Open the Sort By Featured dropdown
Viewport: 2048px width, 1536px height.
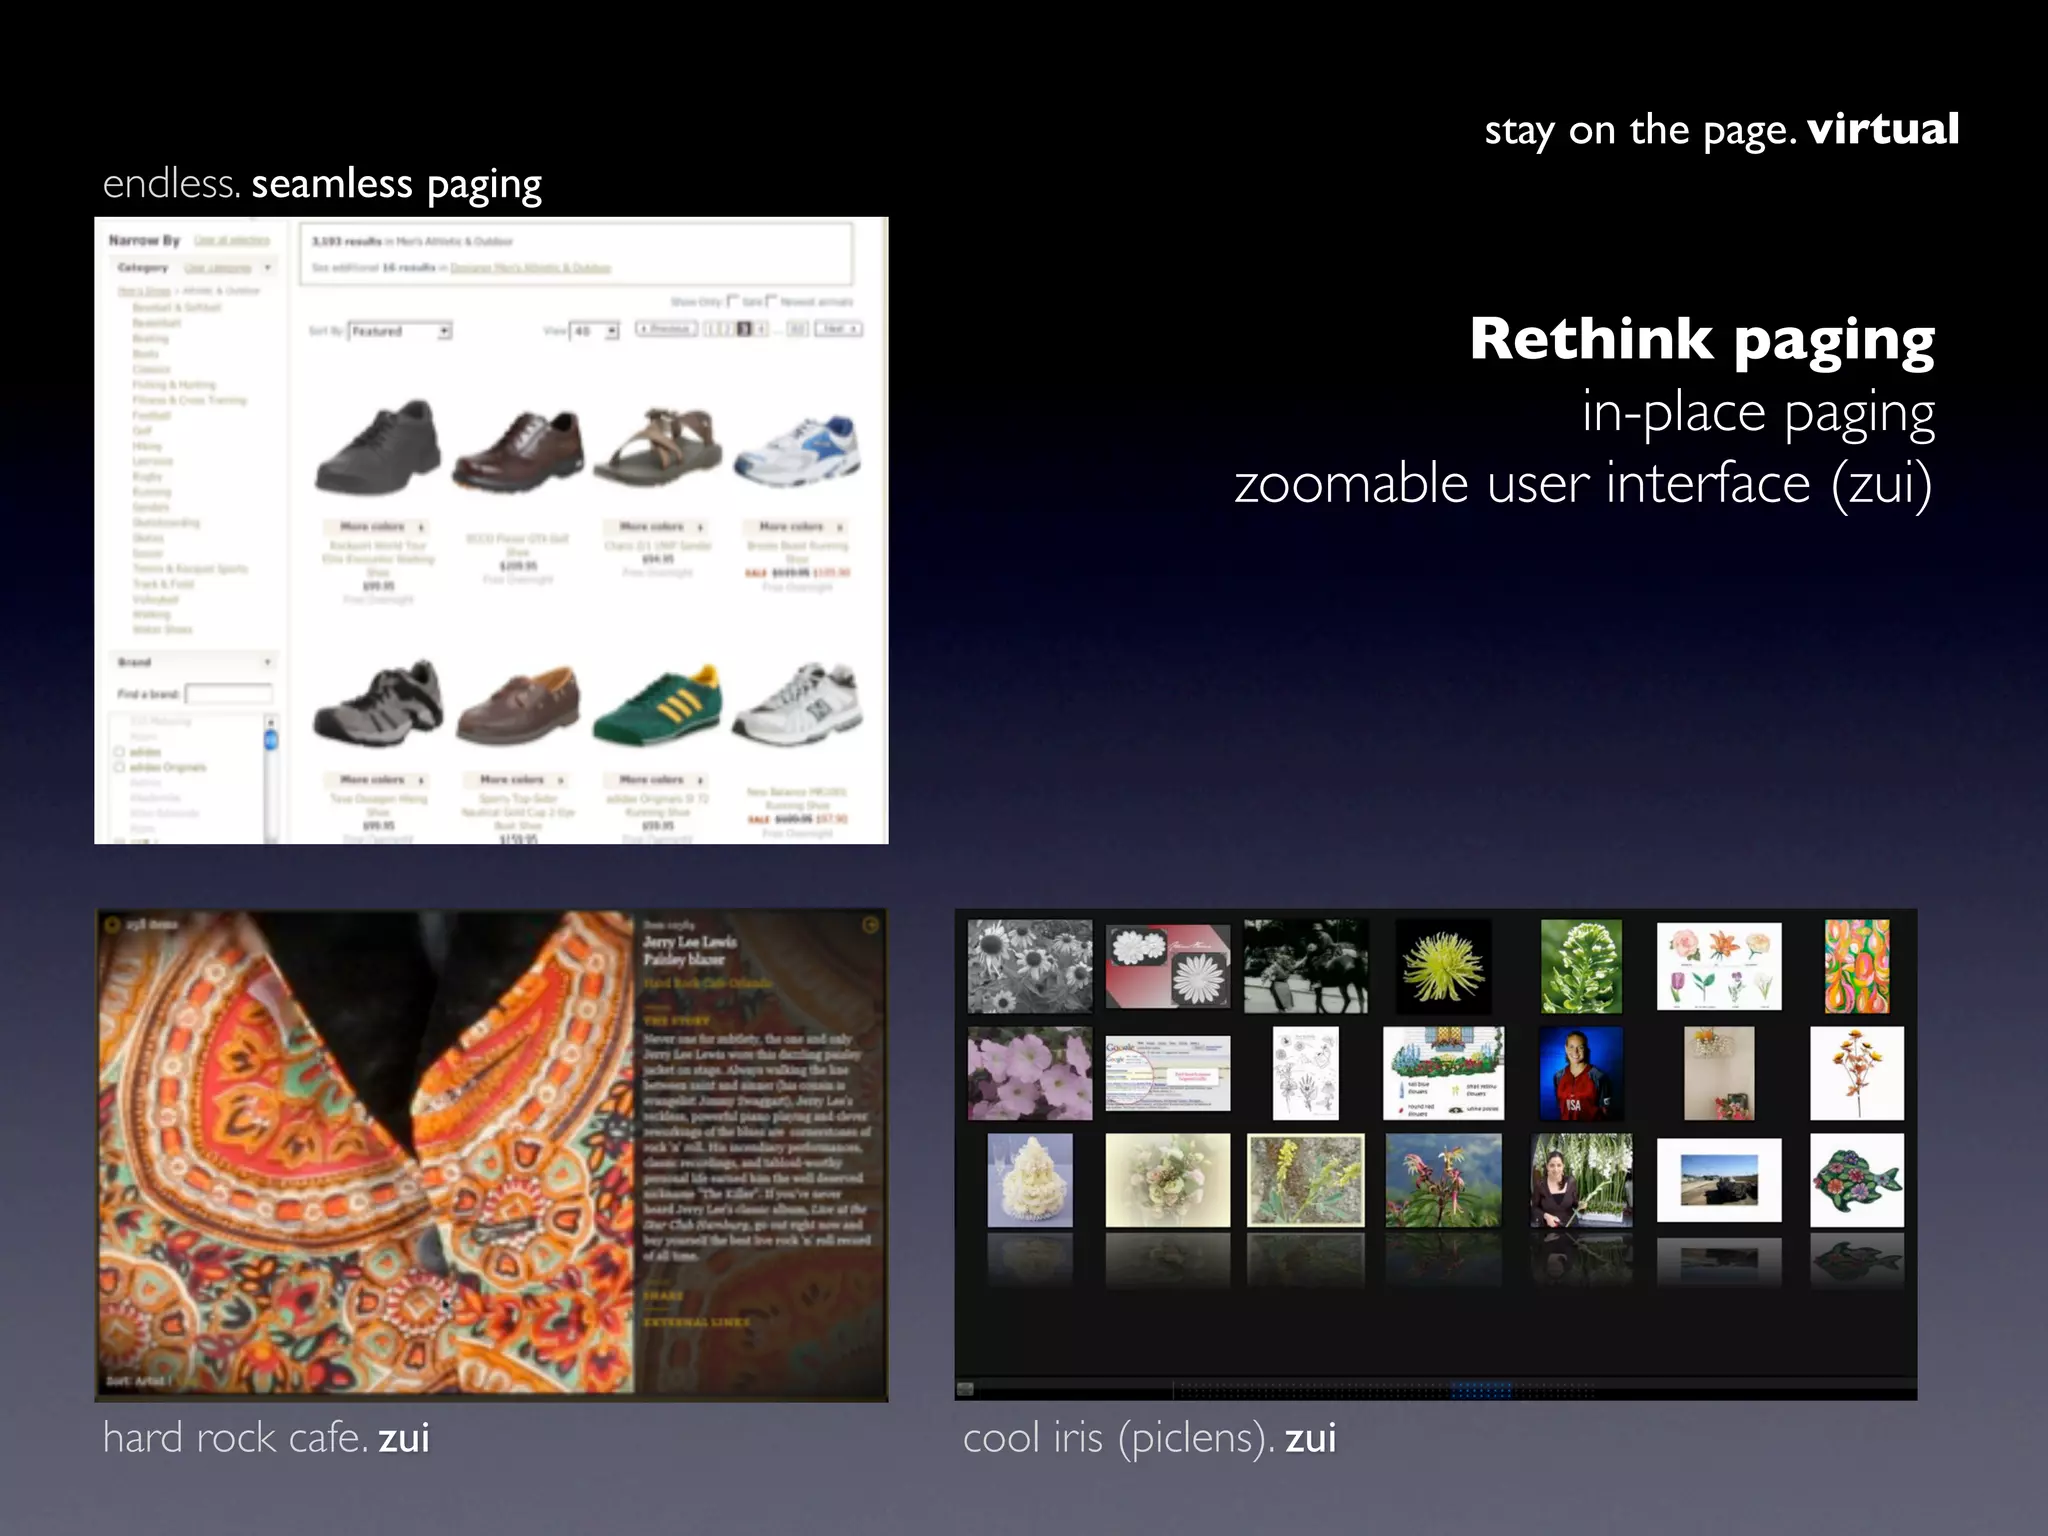pyautogui.click(x=400, y=331)
